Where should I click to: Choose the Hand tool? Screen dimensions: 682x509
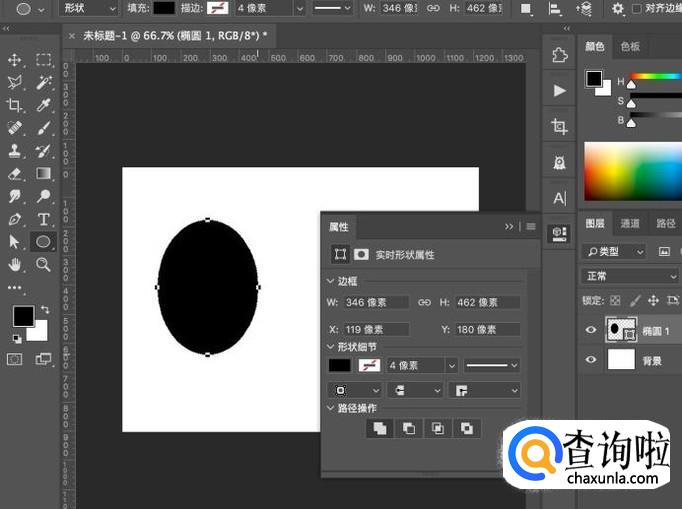point(15,264)
